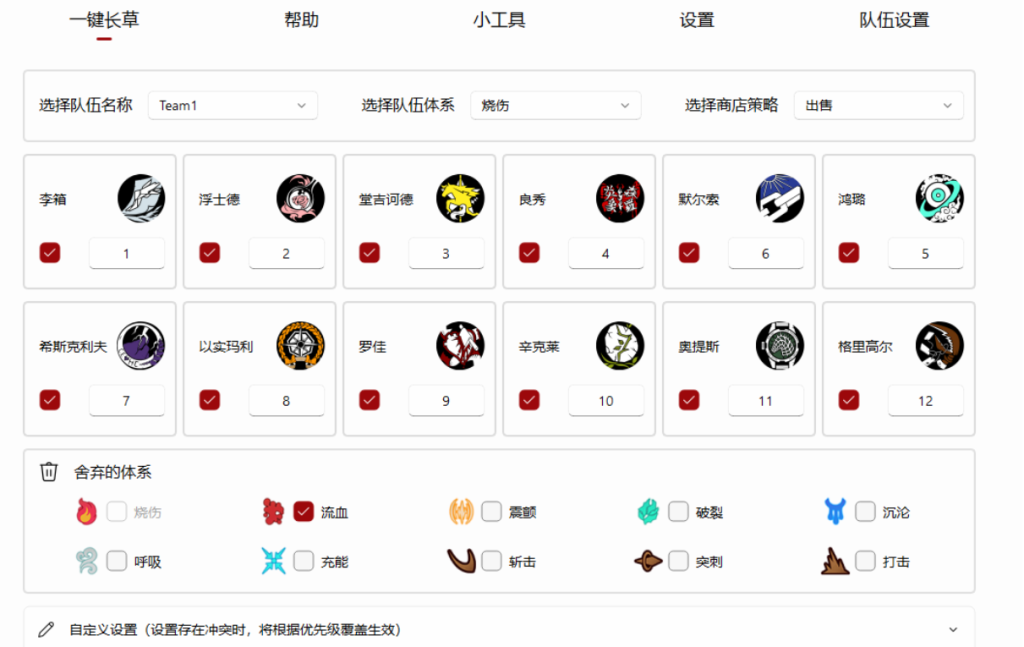Click 格里高尔 order number field
The image size is (1024, 647).
tap(925, 400)
